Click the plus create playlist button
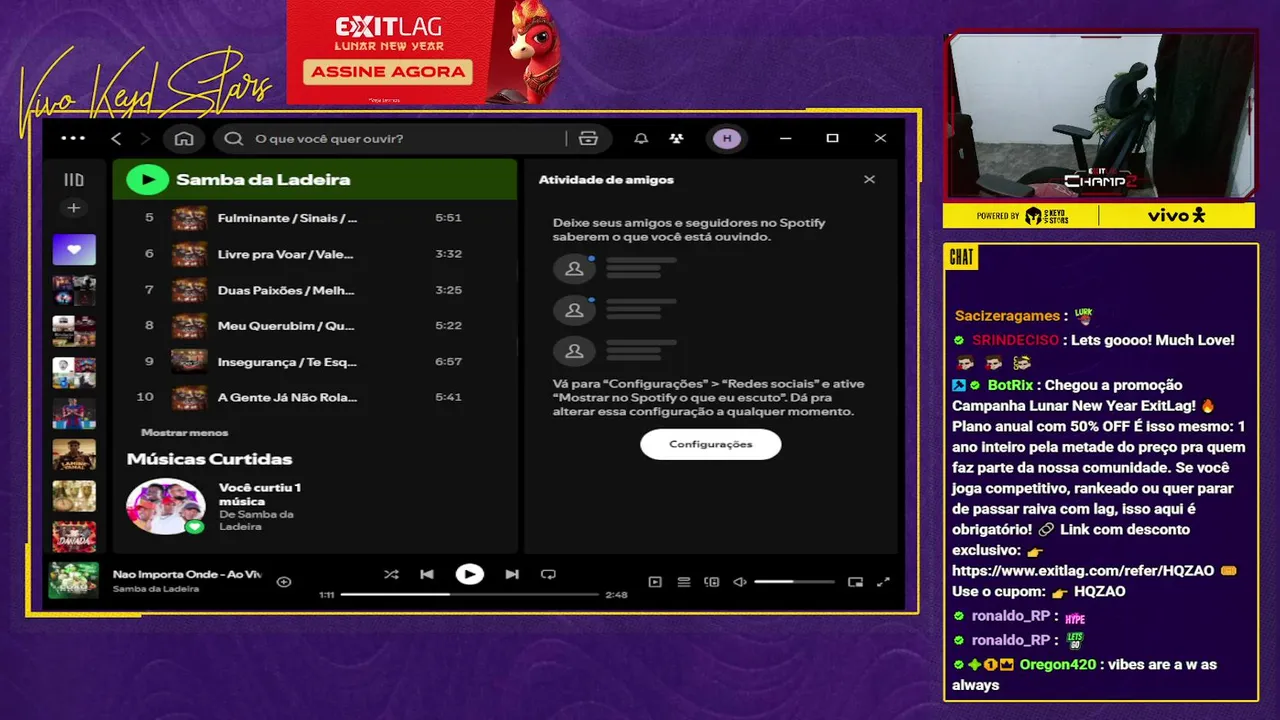The height and width of the screenshot is (720, 1280). point(74,208)
